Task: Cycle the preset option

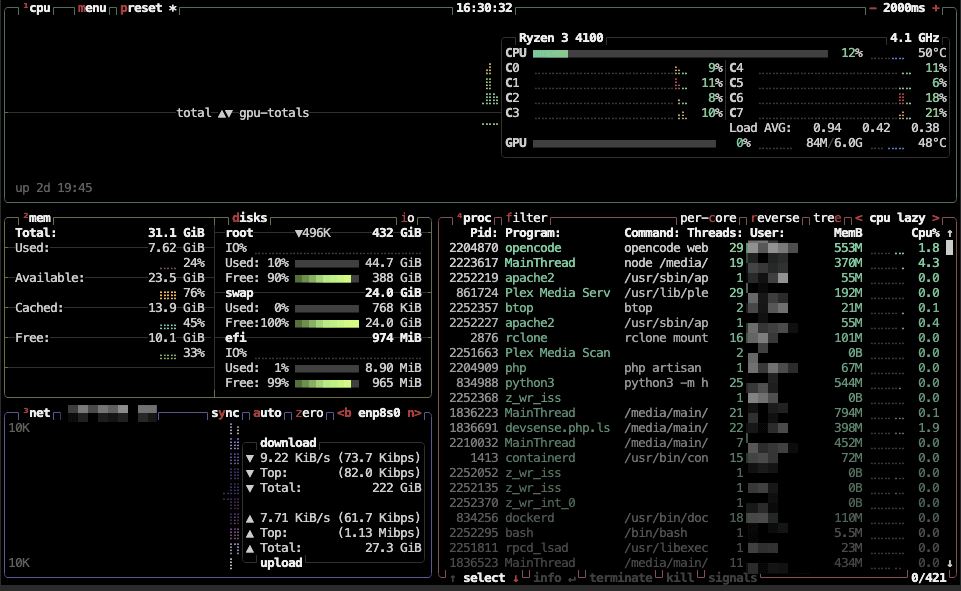Action: click(148, 8)
